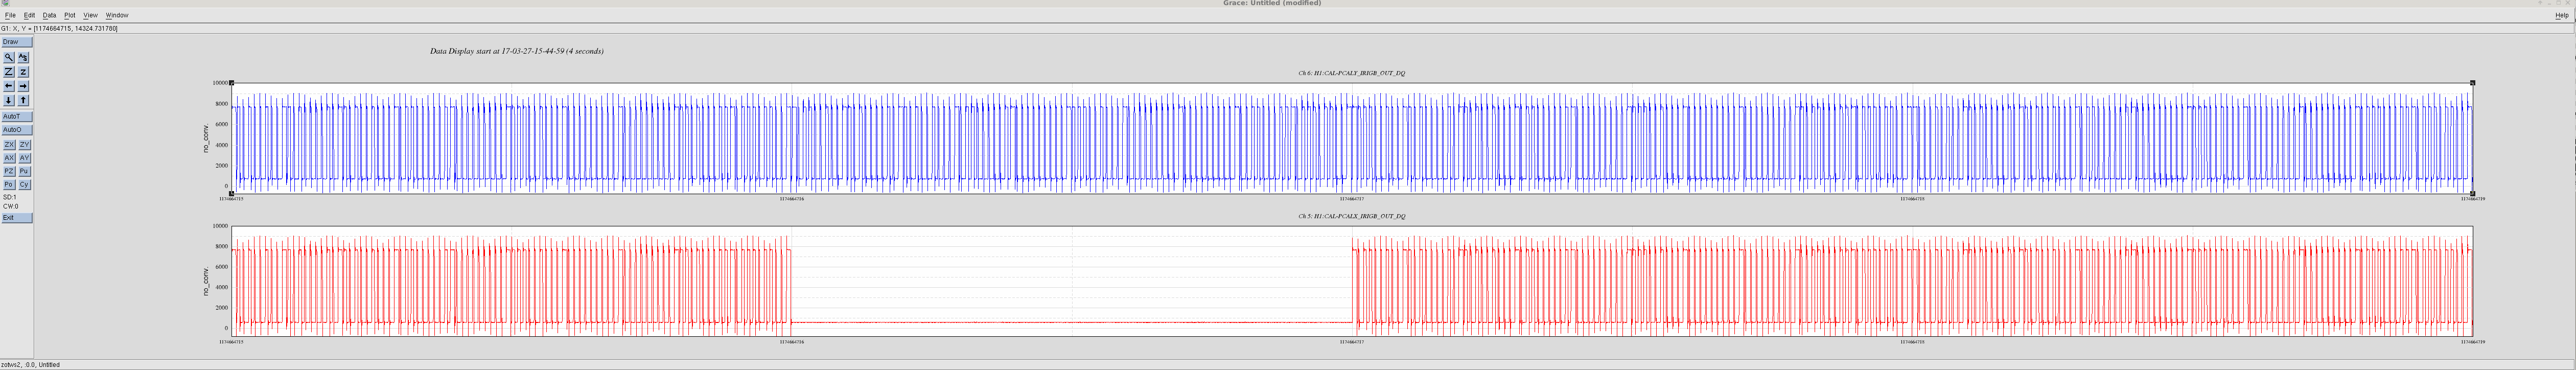Viewport: 2576px width, 370px height.
Task: Click the AX autoscale X button
Action: (9, 158)
